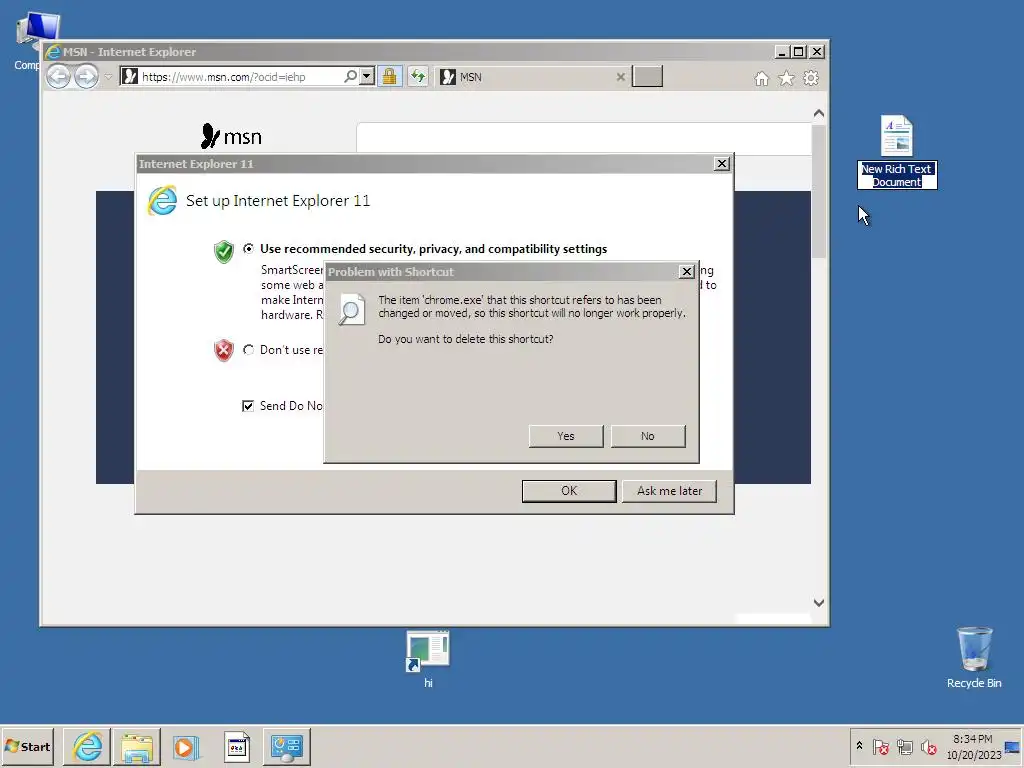Open a new tab in Internet Explorer
The image size is (1024, 768).
point(647,76)
